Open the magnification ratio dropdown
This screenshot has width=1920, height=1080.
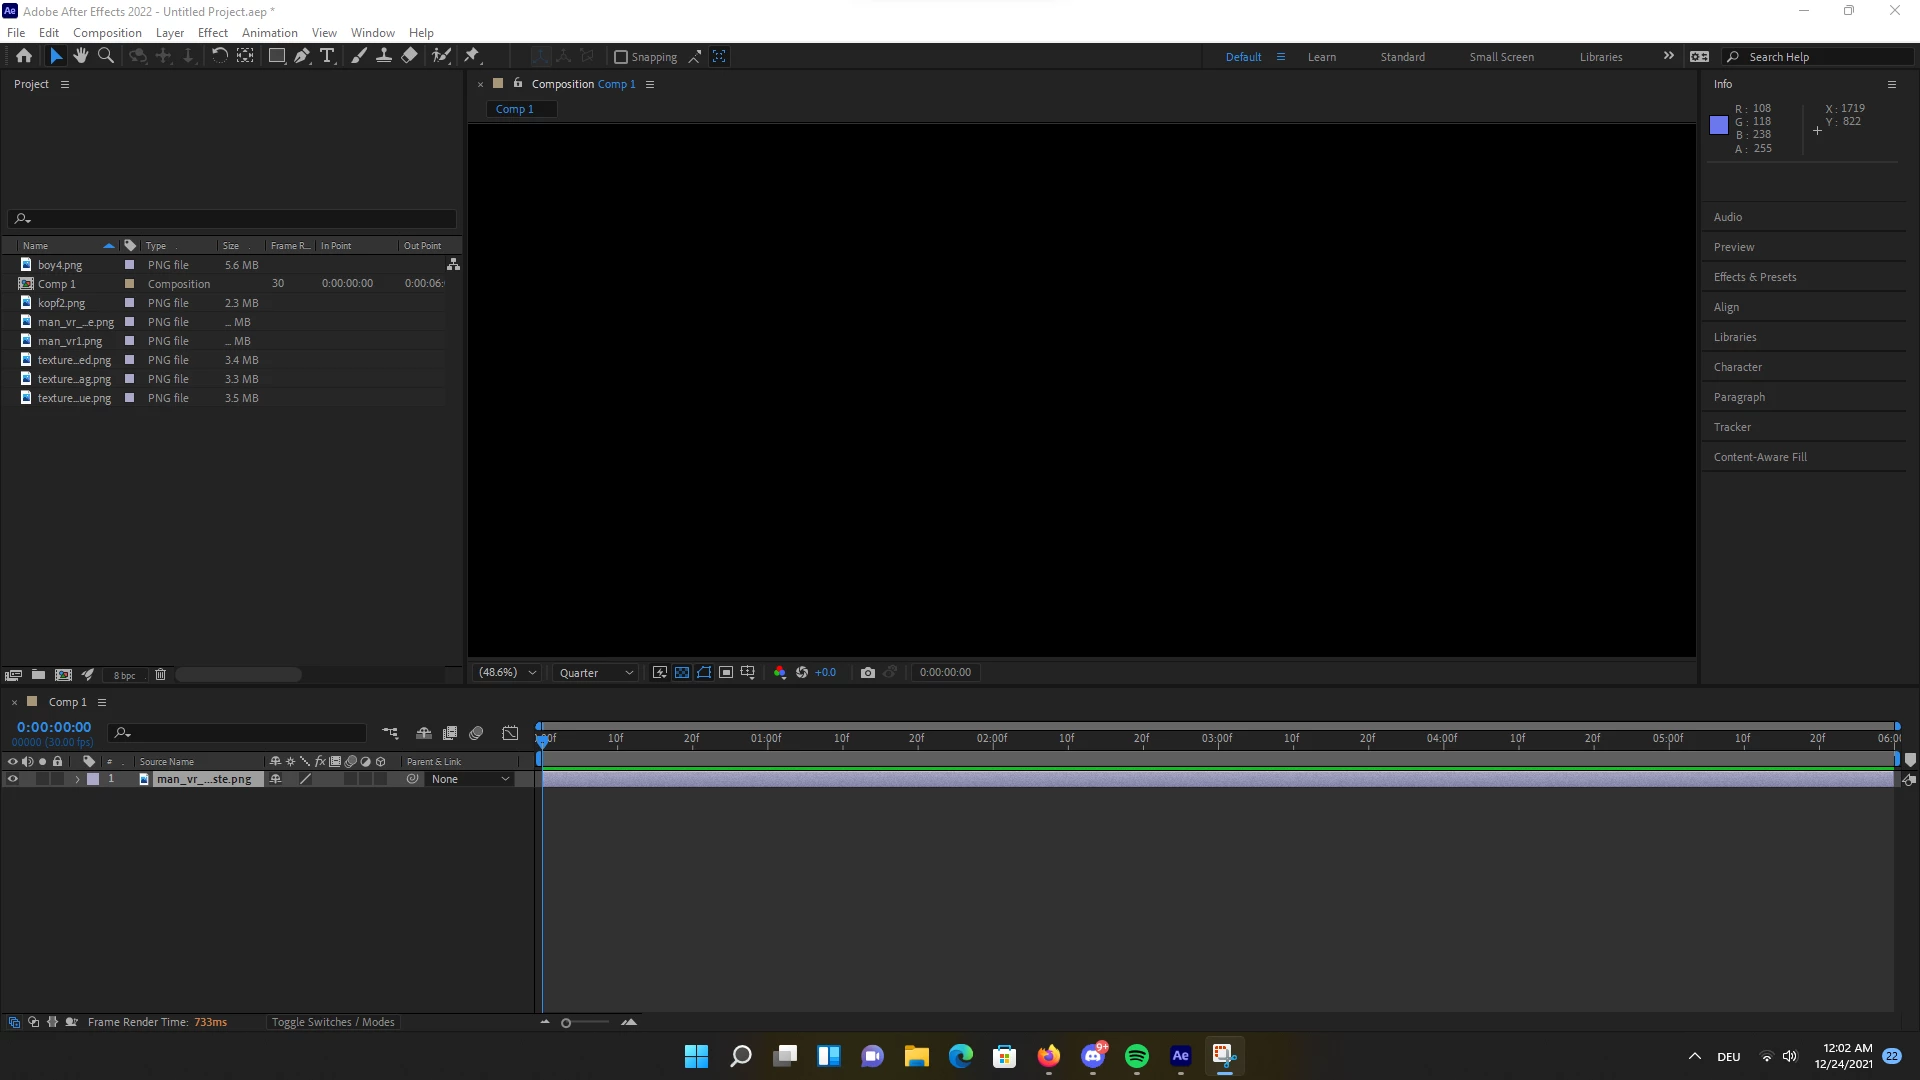point(508,673)
